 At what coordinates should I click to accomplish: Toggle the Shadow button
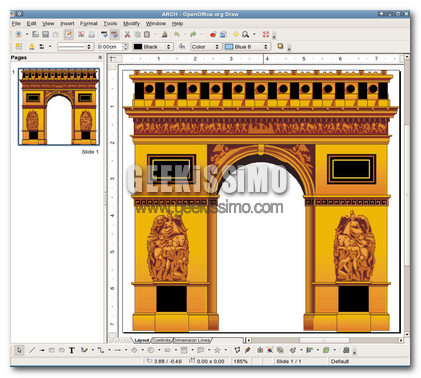pyautogui.click(x=280, y=46)
